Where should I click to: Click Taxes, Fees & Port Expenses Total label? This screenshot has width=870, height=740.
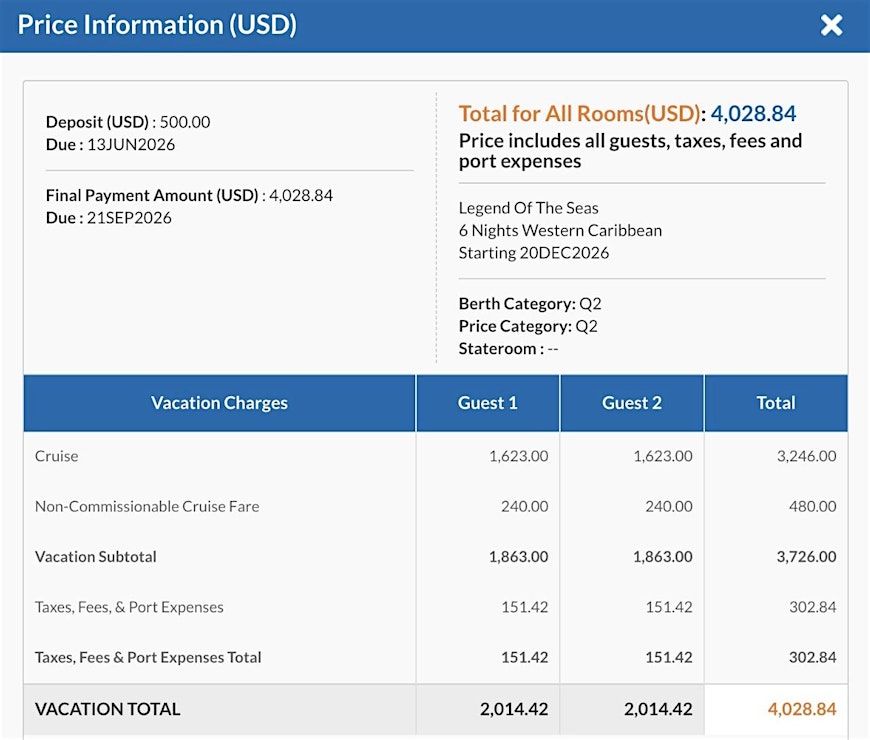[148, 657]
